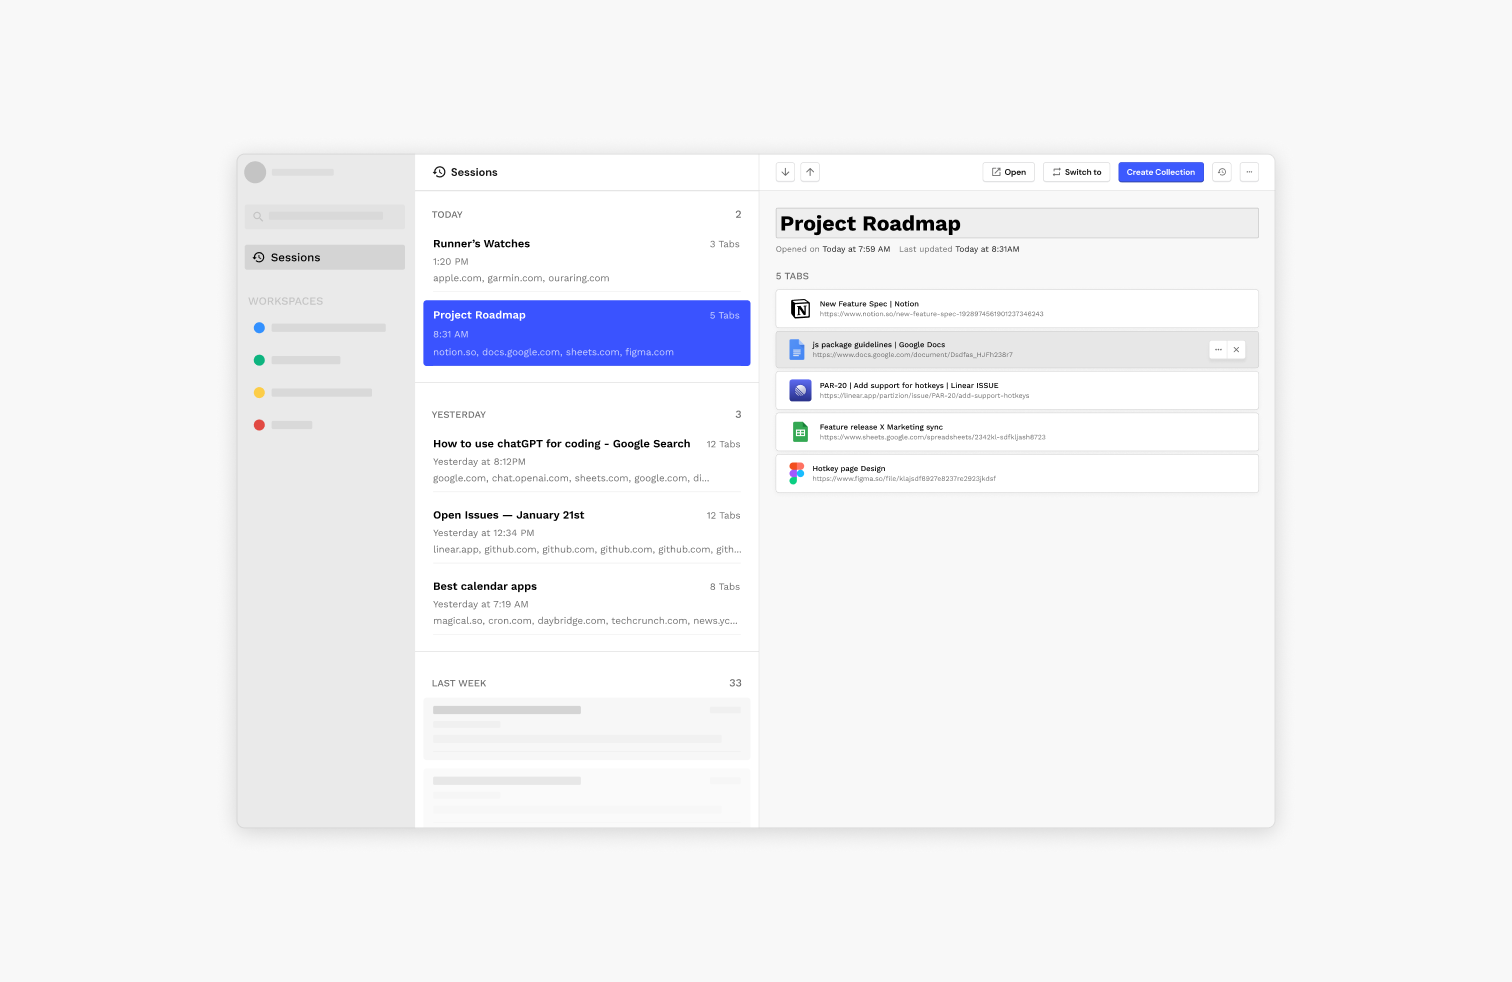1512x982 pixels.
Task: Click the WORKSPACES label in sidebar
Action: [286, 301]
